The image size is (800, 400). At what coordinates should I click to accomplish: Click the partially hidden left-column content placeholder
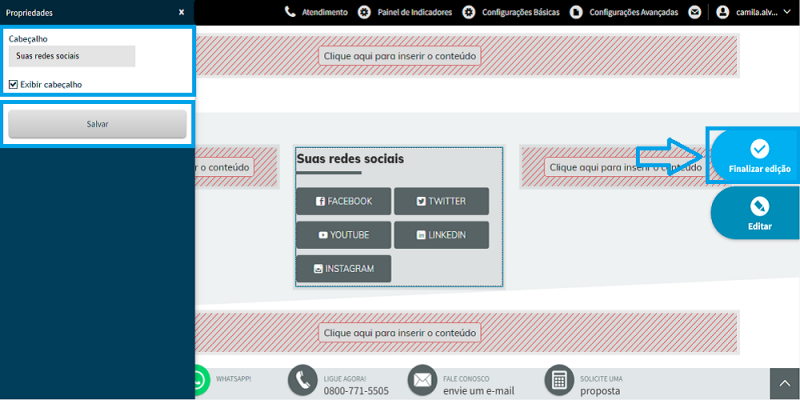[x=224, y=167]
